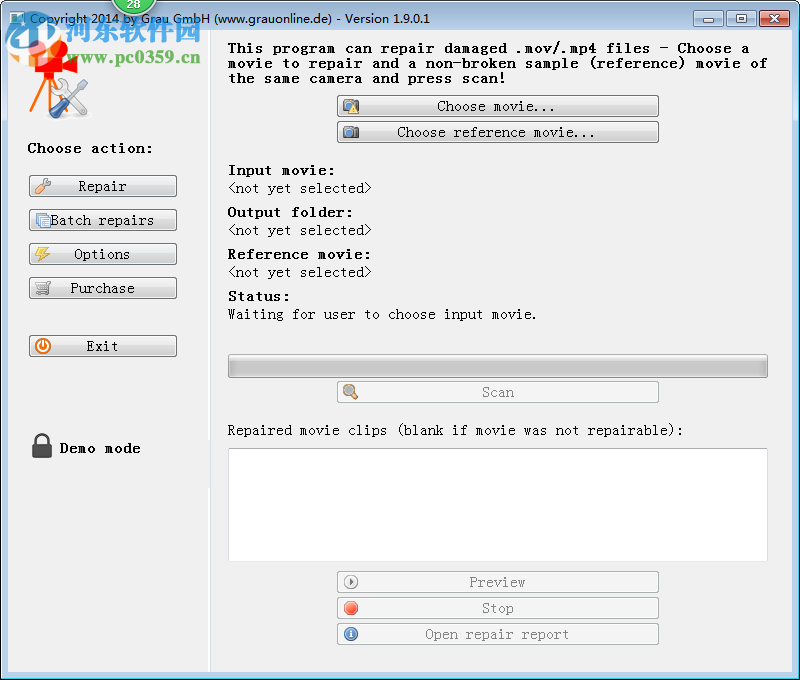Click 'Waiting for user to choose input movie.' status
The image size is (800, 680).
pos(382,315)
